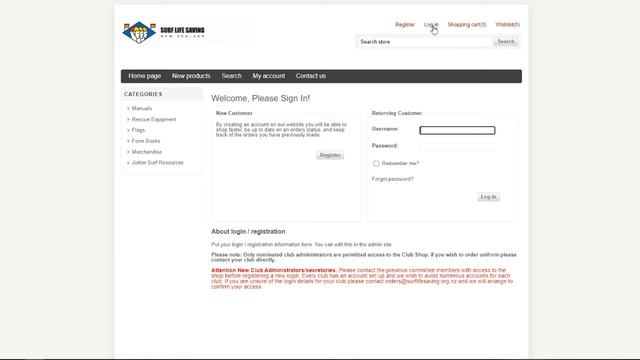
Task: Go to Home page menu item
Action: [144, 76]
